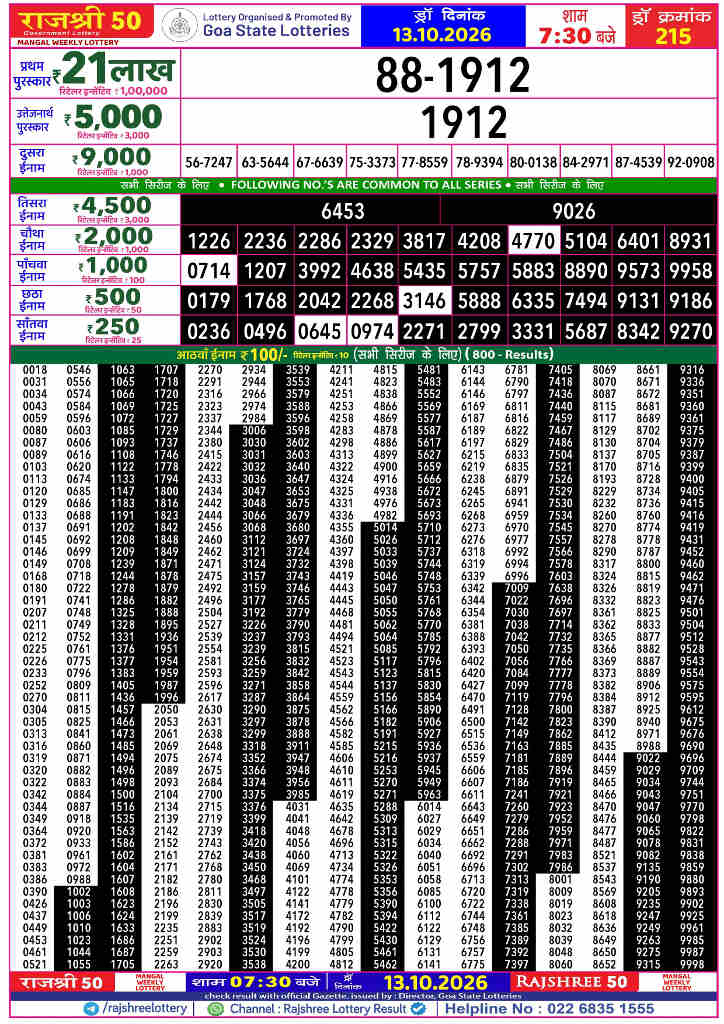Click draw date 13.10.2026 in blue header

click(x=441, y=34)
